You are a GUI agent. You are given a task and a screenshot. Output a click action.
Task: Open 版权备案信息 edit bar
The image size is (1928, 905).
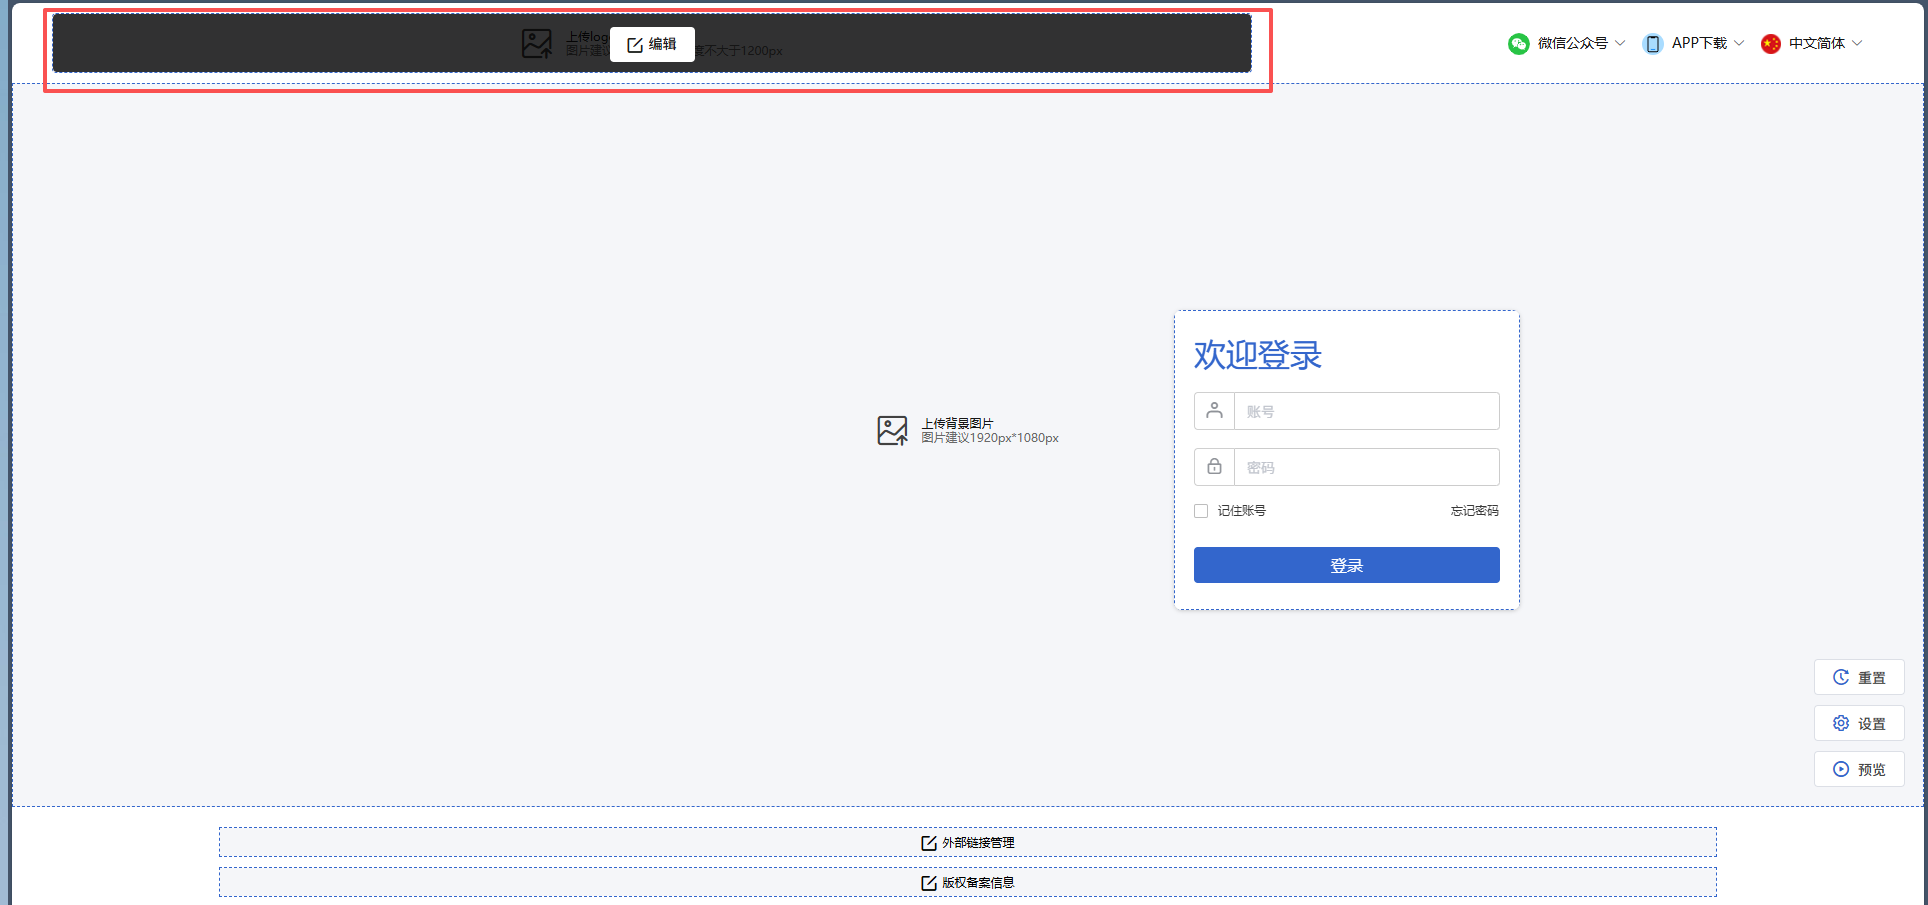coord(968,882)
